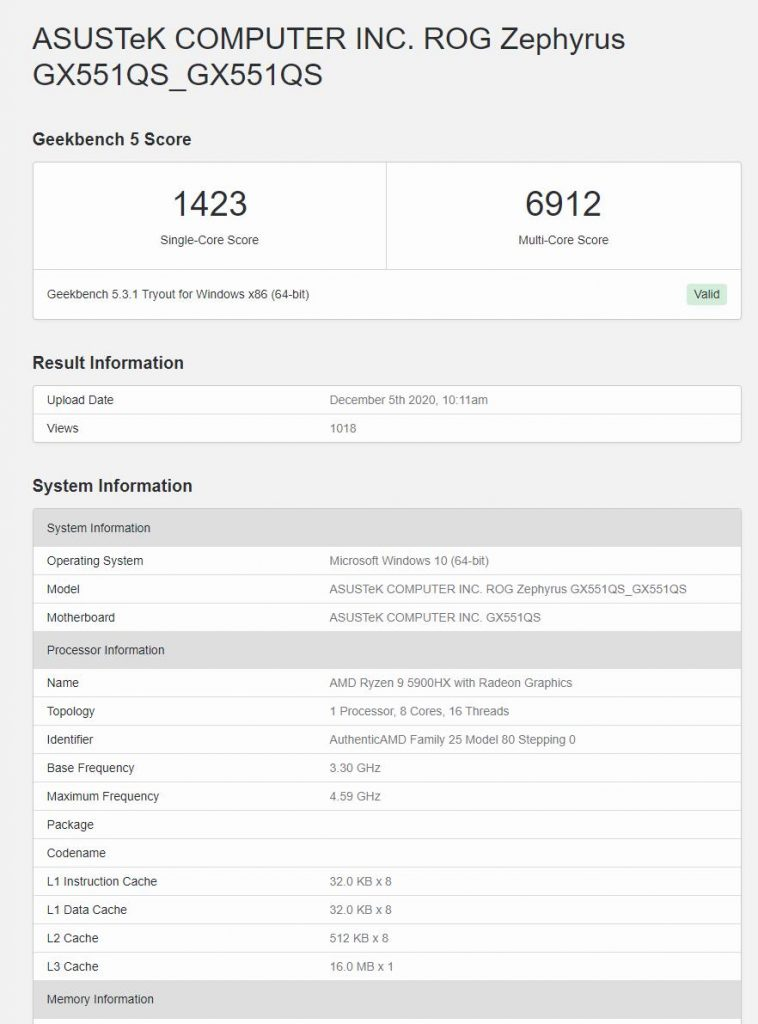Click the L2 Cache label
The image size is (758, 1024).
click(x=72, y=938)
